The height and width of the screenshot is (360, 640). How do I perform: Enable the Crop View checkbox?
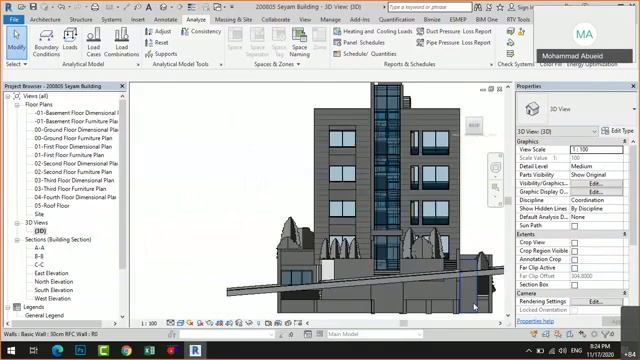tap(574, 243)
